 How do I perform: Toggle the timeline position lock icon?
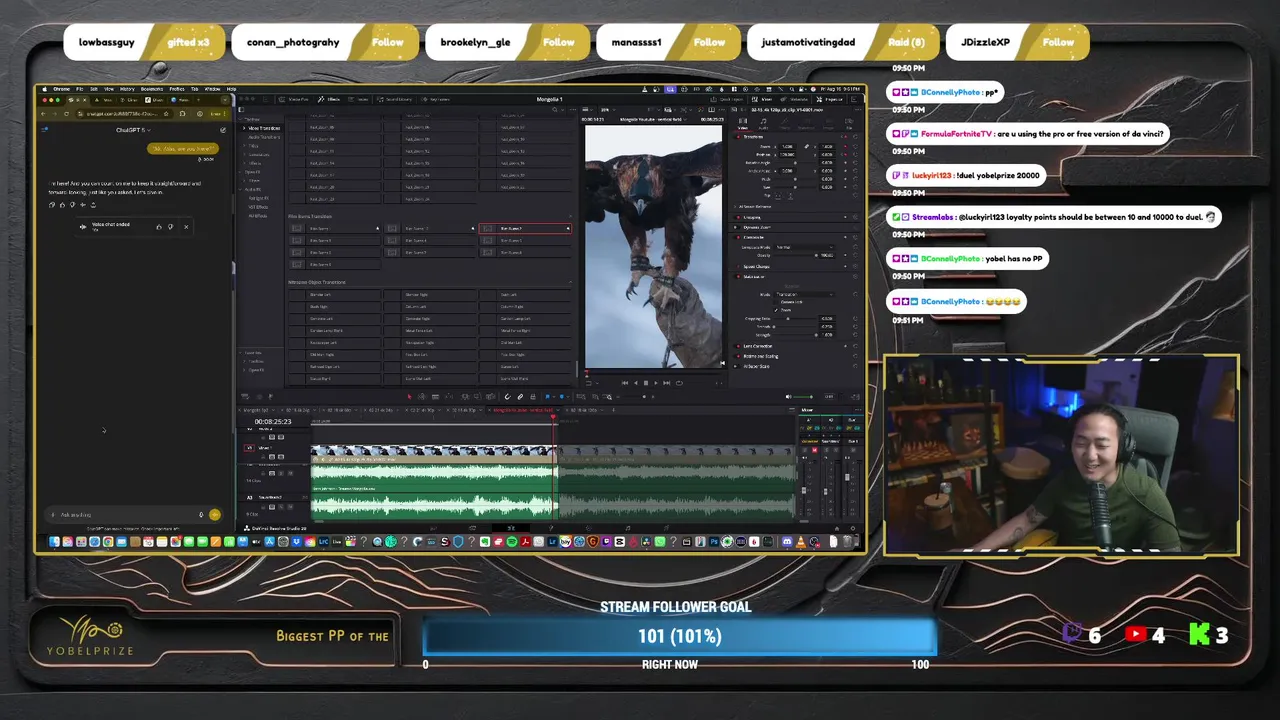tap(533, 396)
